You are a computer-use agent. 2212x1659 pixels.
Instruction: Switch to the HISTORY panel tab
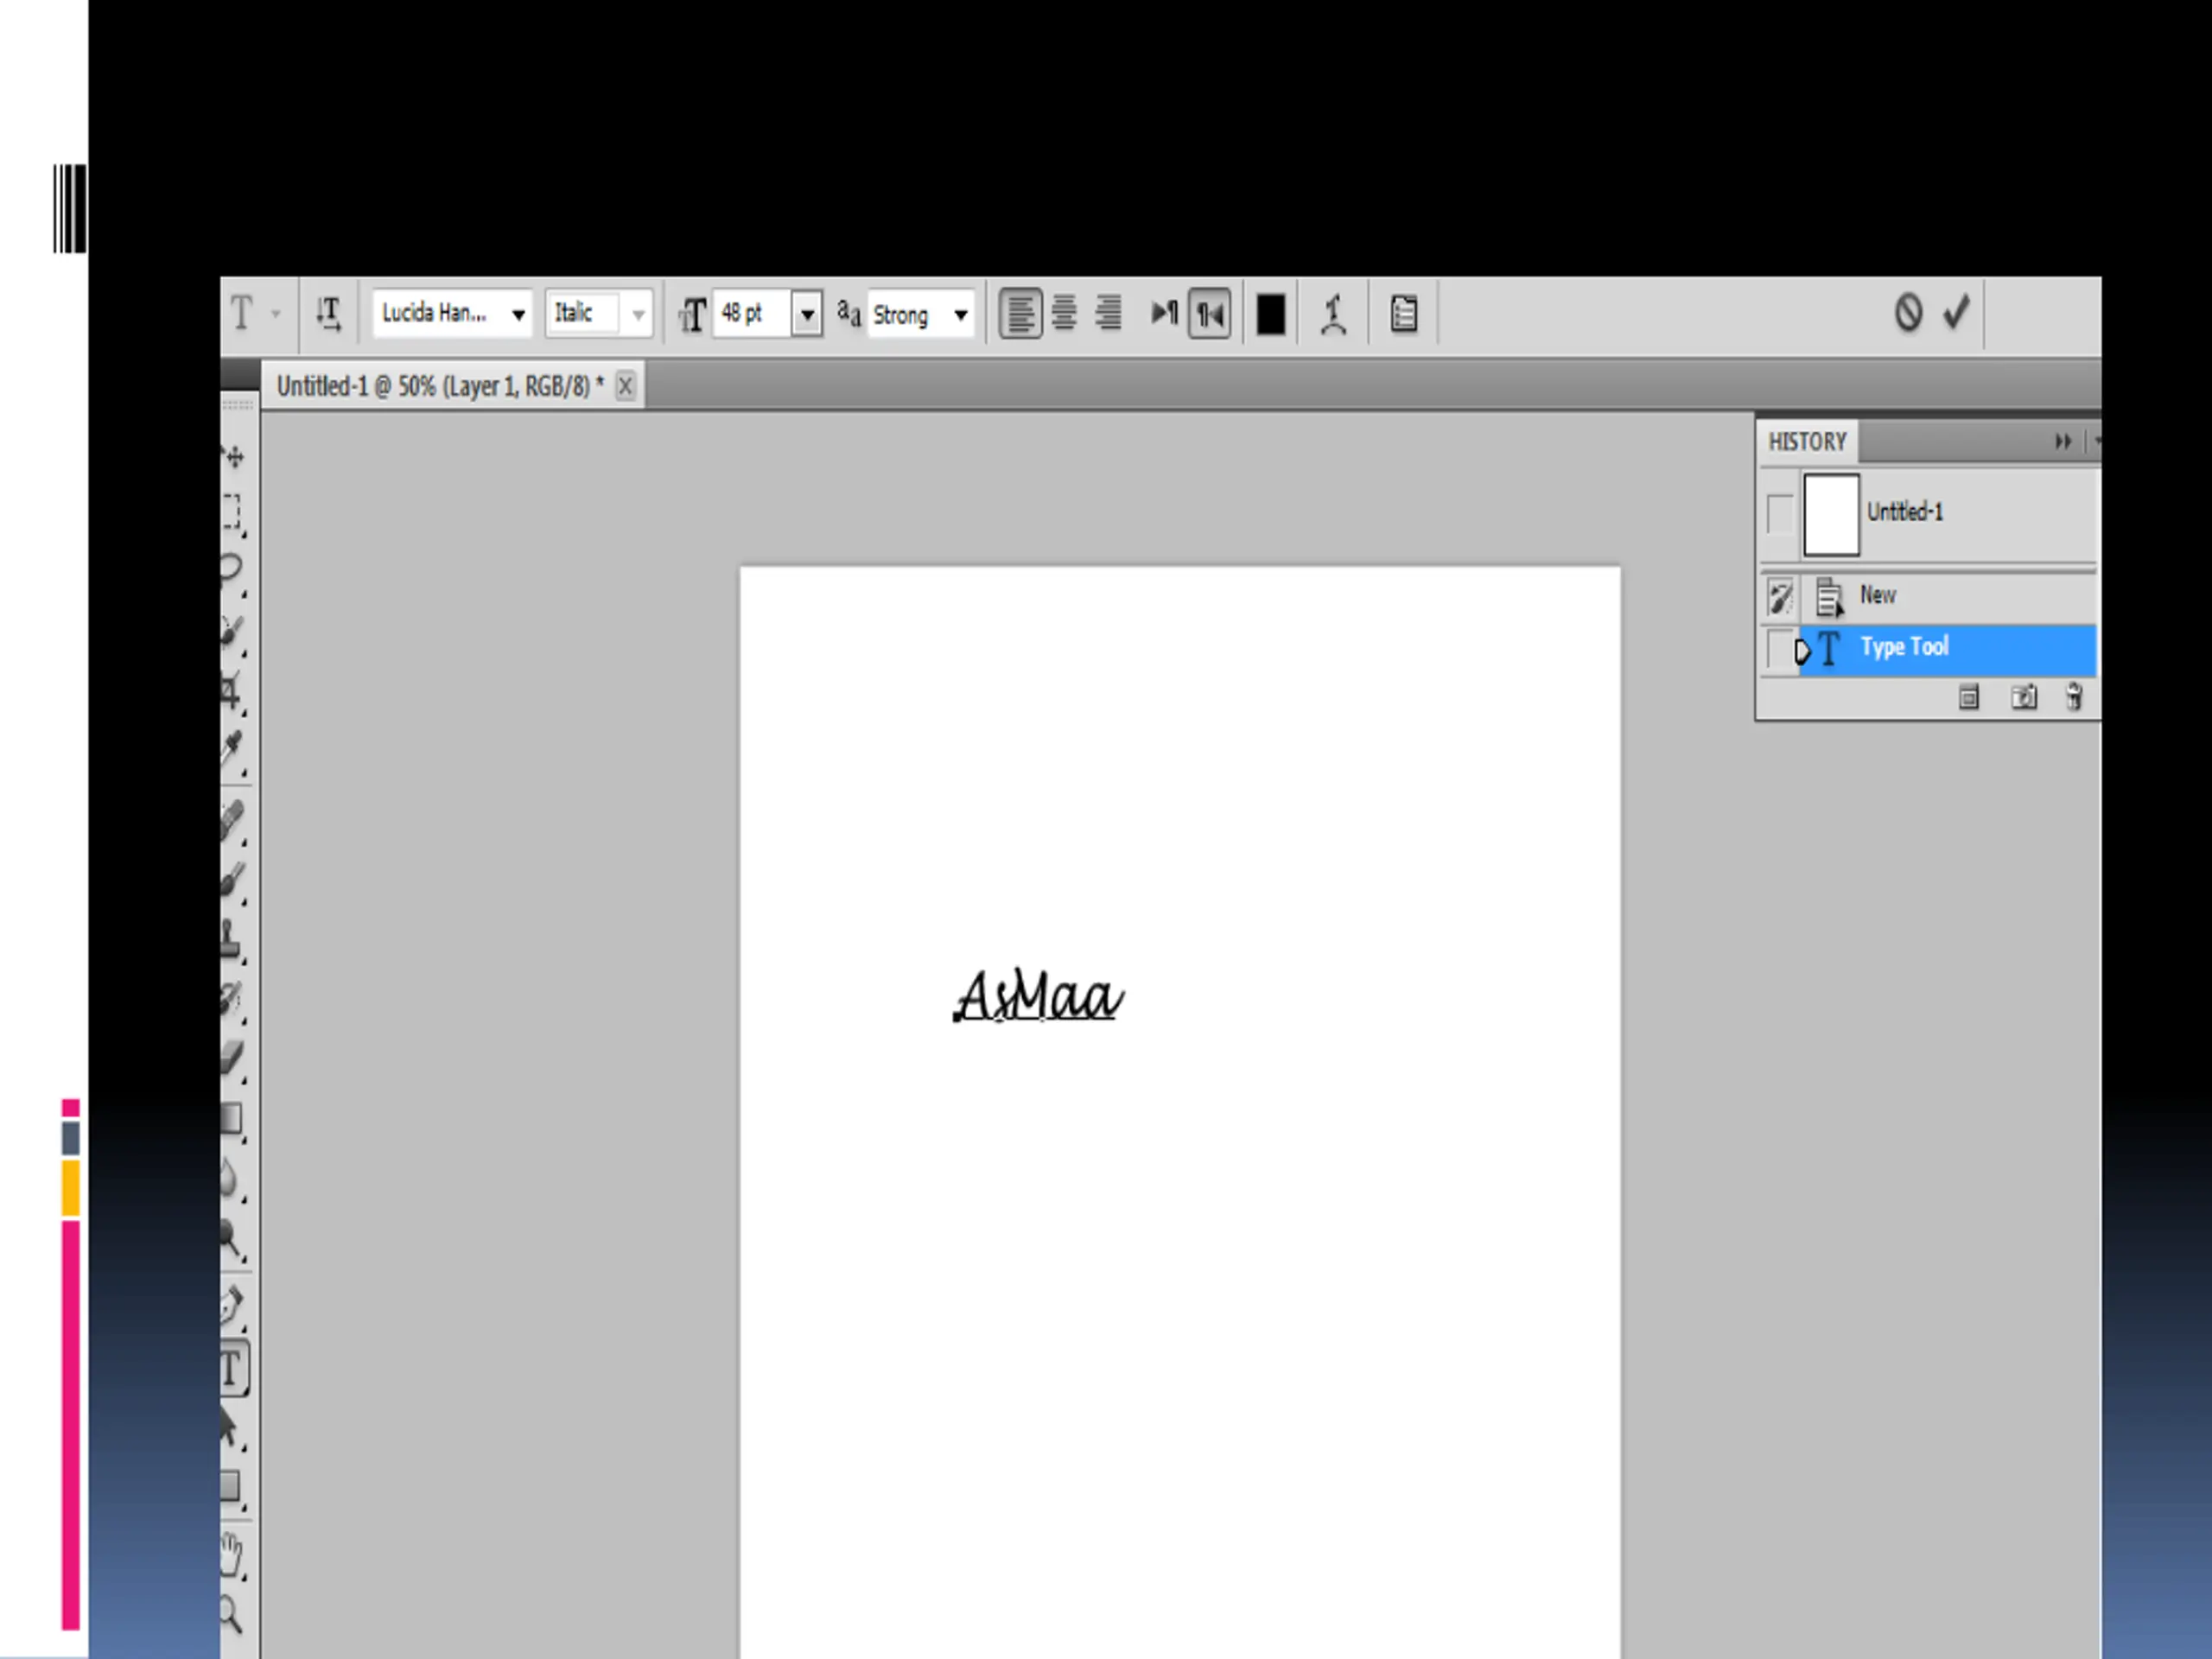(1807, 441)
